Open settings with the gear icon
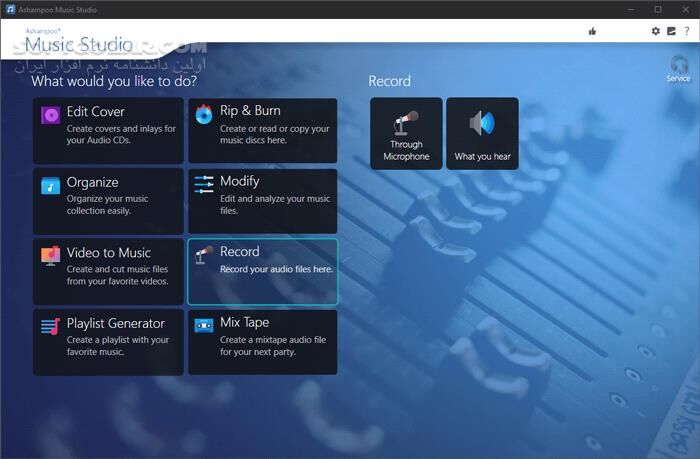 coord(656,31)
